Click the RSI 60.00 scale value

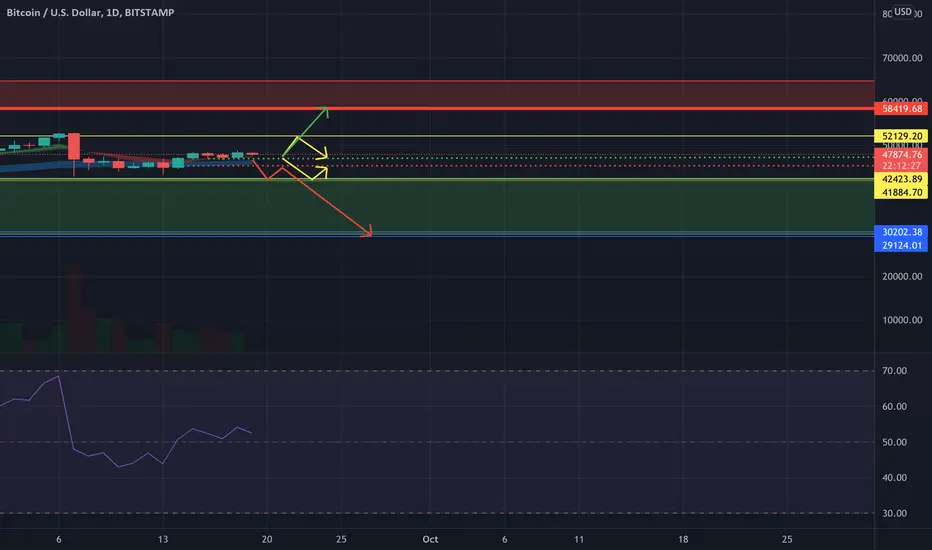tap(895, 407)
